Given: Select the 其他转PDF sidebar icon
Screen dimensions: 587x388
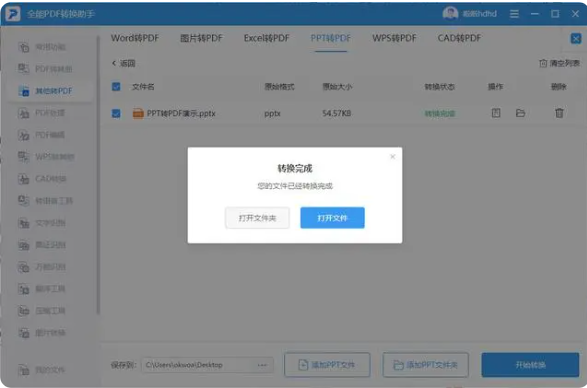Looking at the screenshot, I should [x=24, y=91].
